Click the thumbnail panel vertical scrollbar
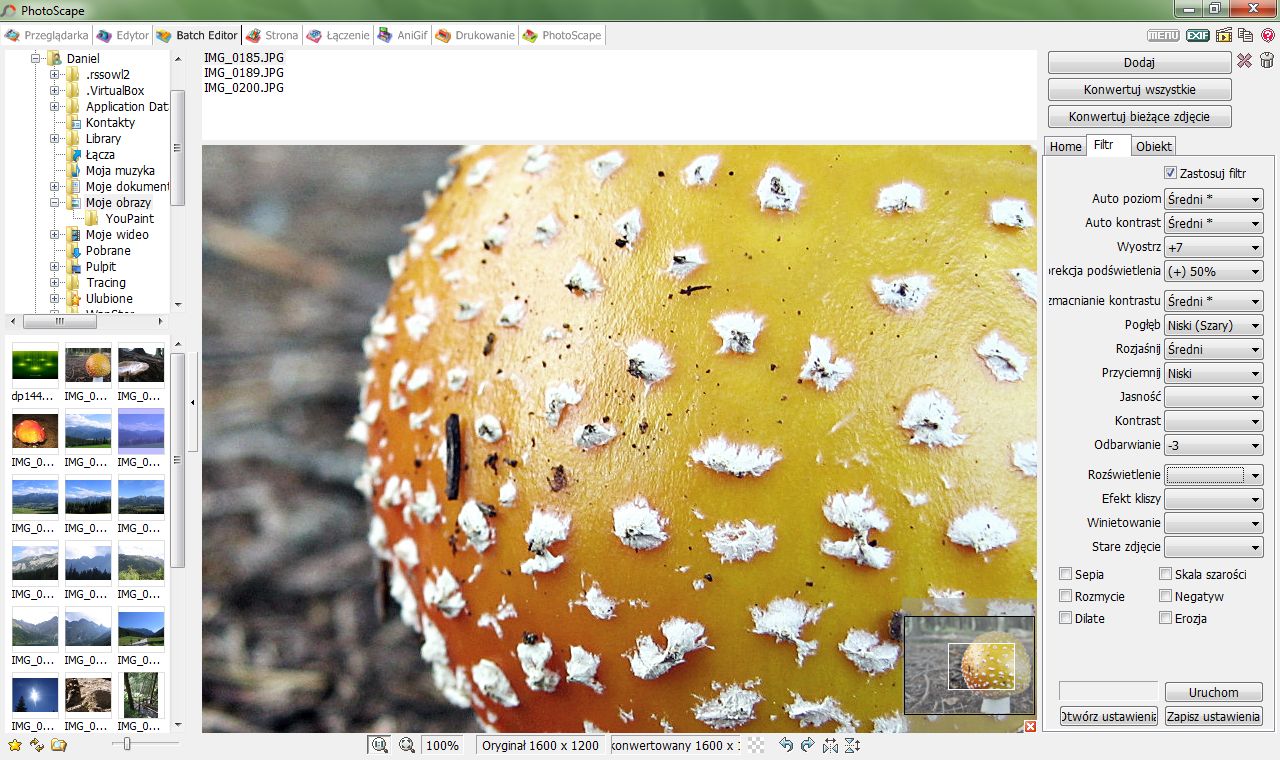The image size is (1280, 760). pyautogui.click(x=178, y=460)
